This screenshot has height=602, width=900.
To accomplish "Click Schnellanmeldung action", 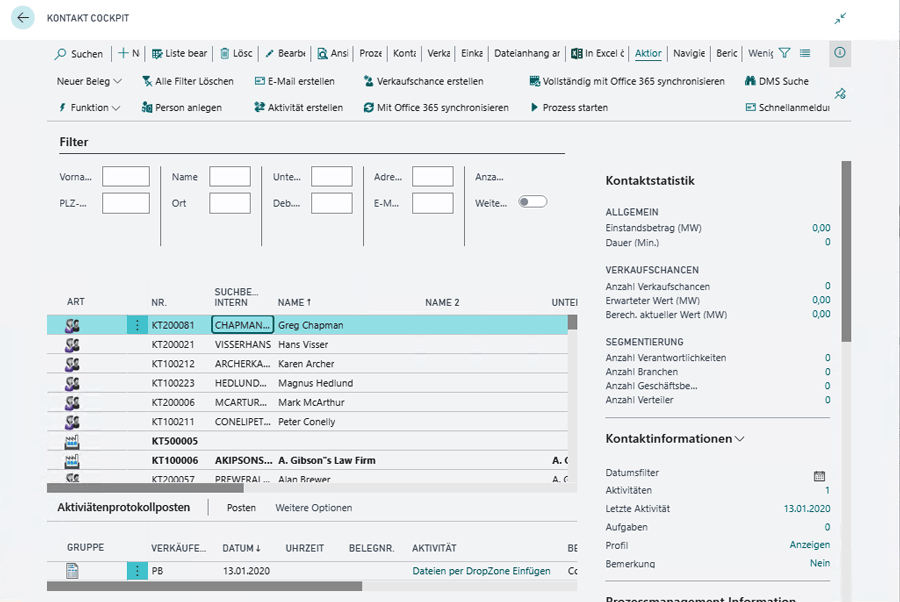I will pyautogui.click(x=787, y=108).
